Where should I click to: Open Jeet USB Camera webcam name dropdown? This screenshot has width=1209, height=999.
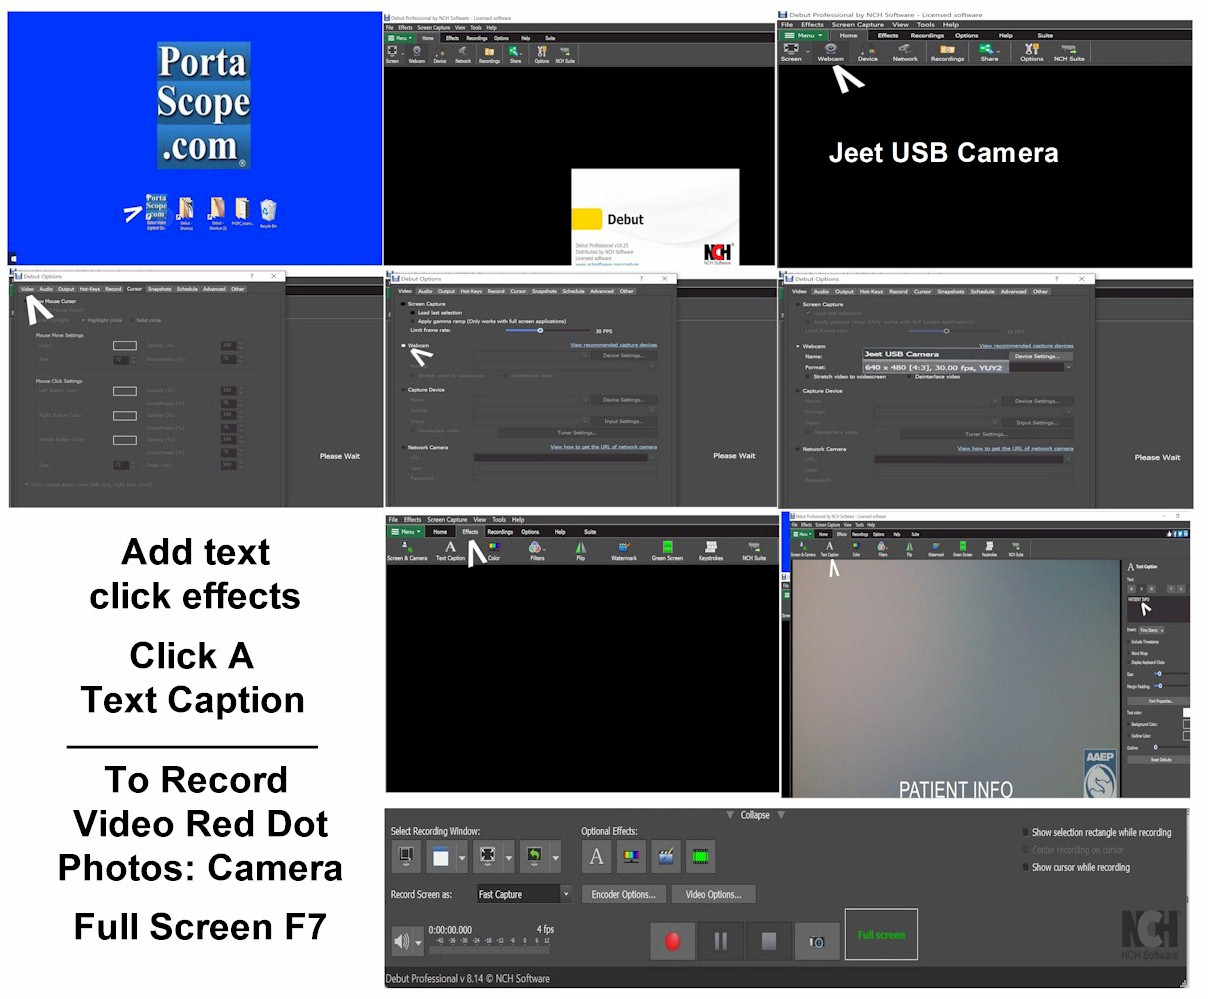pyautogui.click(x=935, y=354)
